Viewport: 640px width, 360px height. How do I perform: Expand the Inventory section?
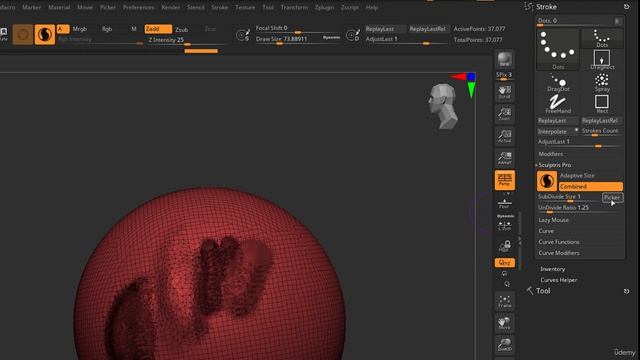click(x=553, y=269)
